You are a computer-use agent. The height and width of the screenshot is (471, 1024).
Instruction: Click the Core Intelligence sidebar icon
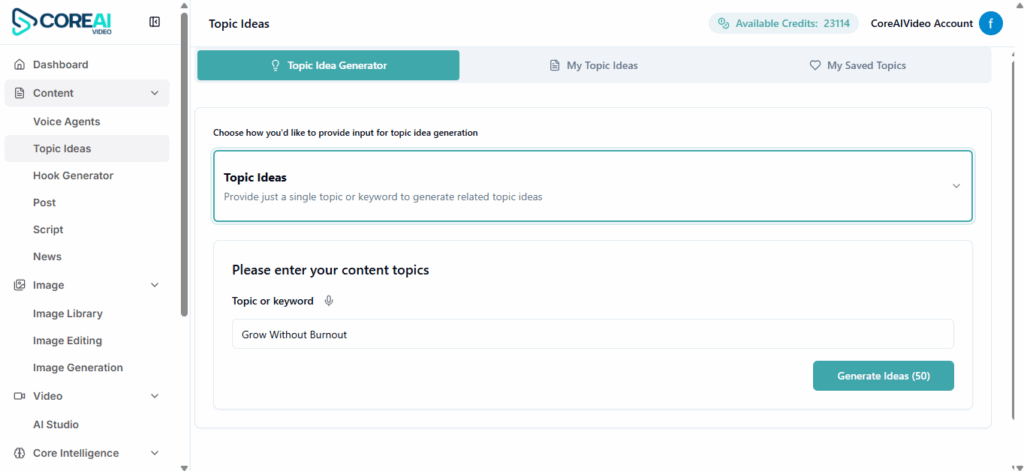19,453
